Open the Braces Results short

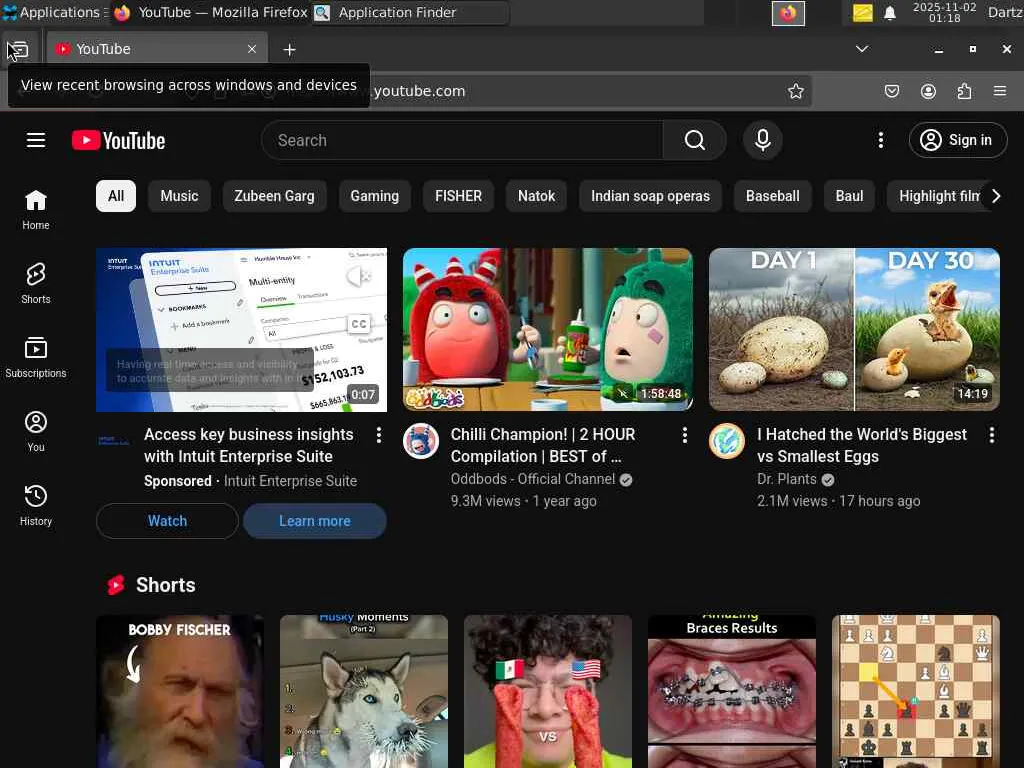click(731, 691)
